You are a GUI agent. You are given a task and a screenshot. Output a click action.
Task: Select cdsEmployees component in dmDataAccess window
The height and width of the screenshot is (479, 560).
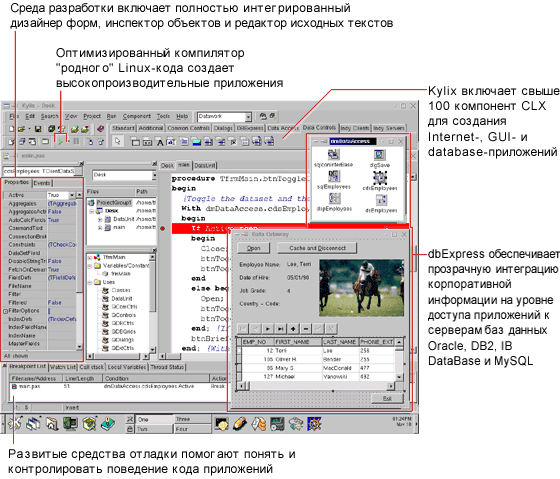380,181
